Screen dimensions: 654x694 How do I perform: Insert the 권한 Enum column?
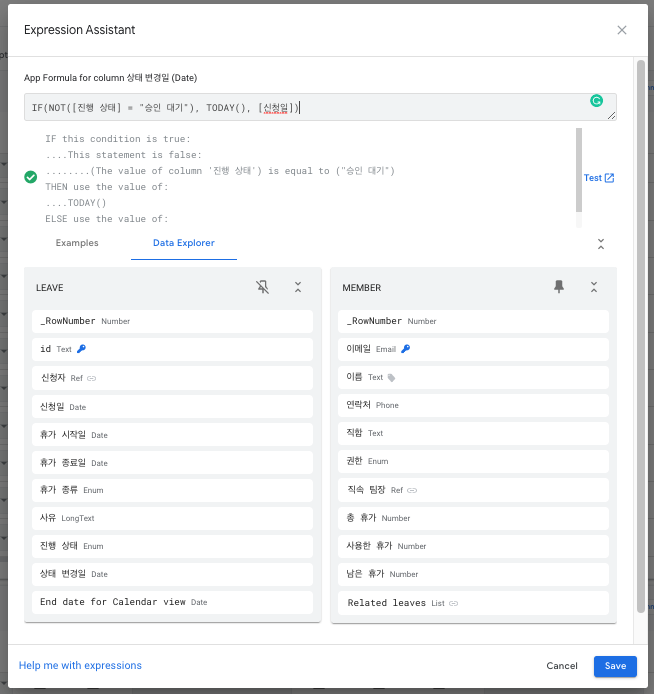coord(473,461)
